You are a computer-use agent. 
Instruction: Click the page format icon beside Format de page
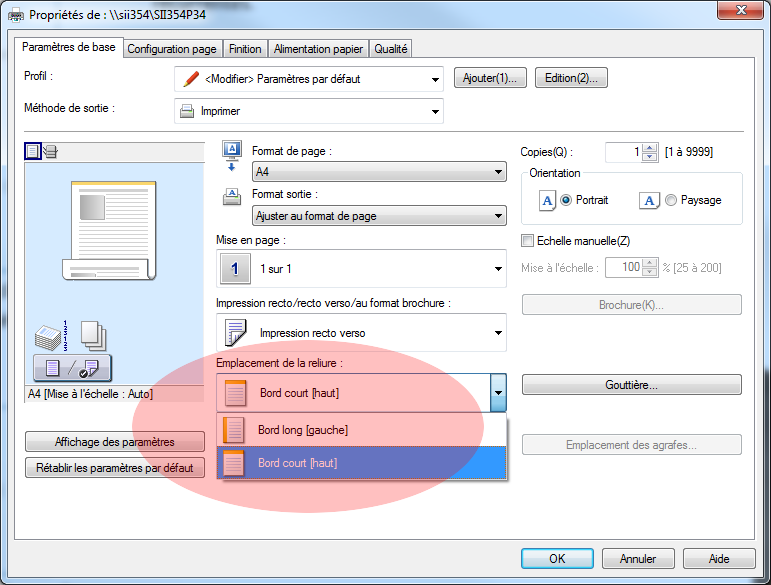[230, 152]
